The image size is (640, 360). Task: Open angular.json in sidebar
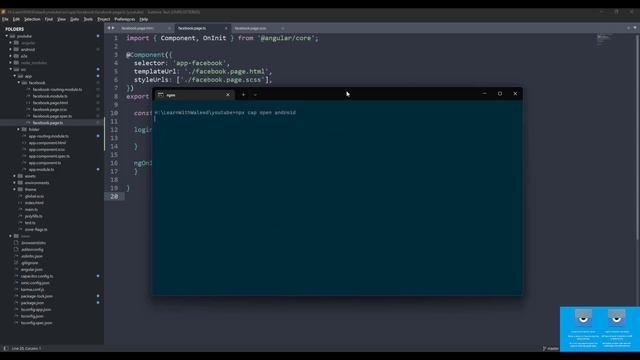(31, 269)
